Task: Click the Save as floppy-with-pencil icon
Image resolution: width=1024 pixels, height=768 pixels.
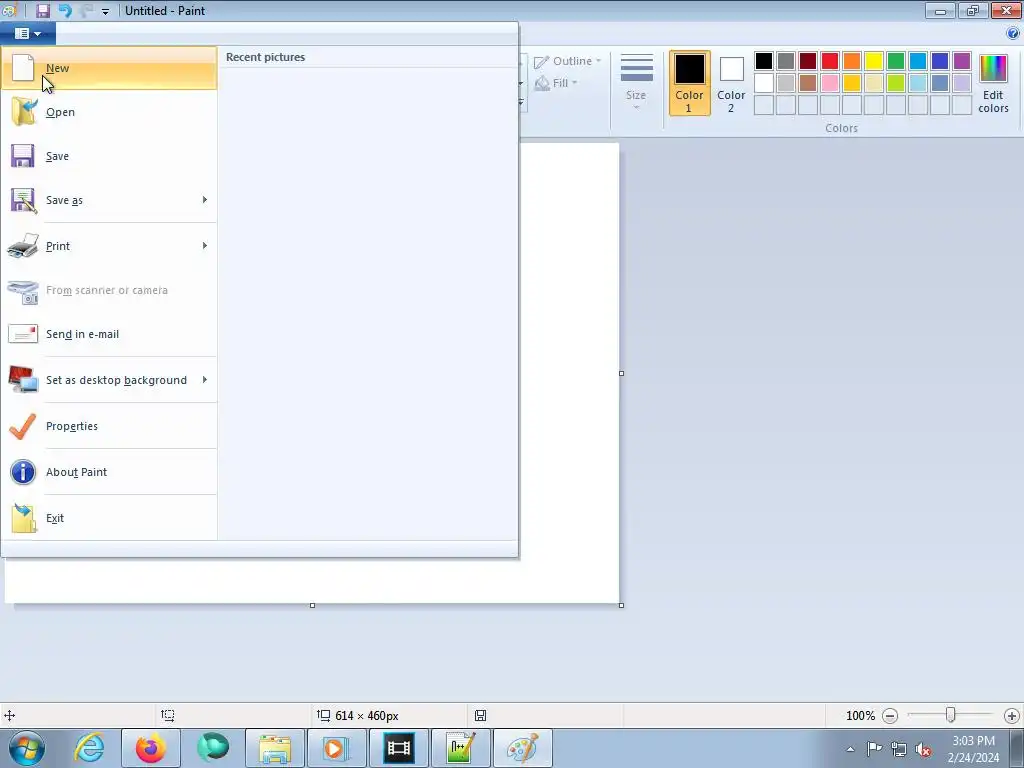Action: pyautogui.click(x=23, y=200)
